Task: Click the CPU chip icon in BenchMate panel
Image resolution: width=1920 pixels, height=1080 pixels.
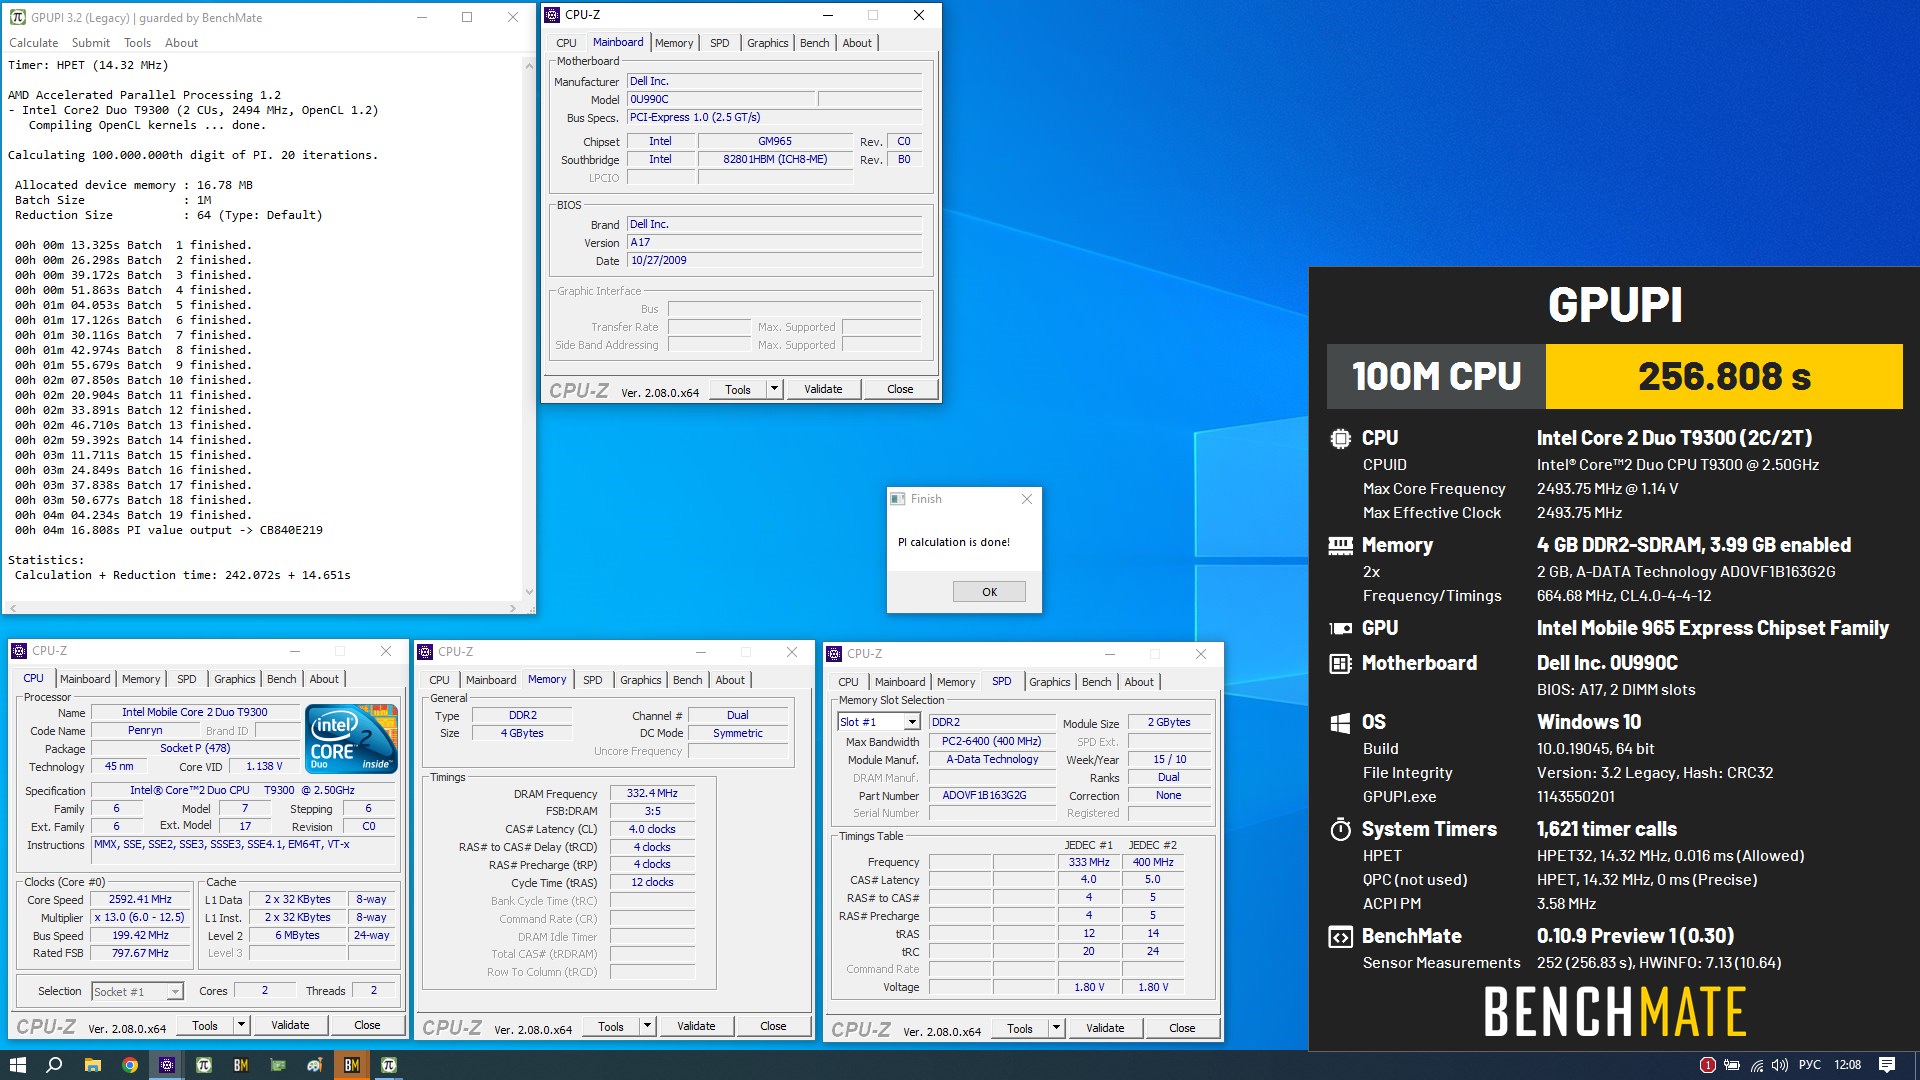Action: tap(1340, 438)
